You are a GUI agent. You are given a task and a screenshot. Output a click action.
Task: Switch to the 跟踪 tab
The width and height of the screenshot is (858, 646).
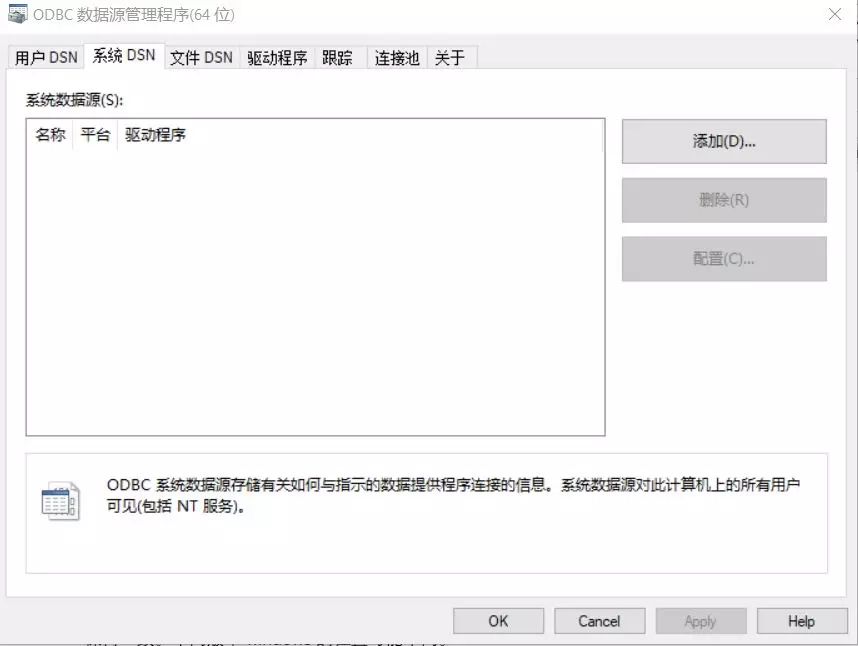338,57
